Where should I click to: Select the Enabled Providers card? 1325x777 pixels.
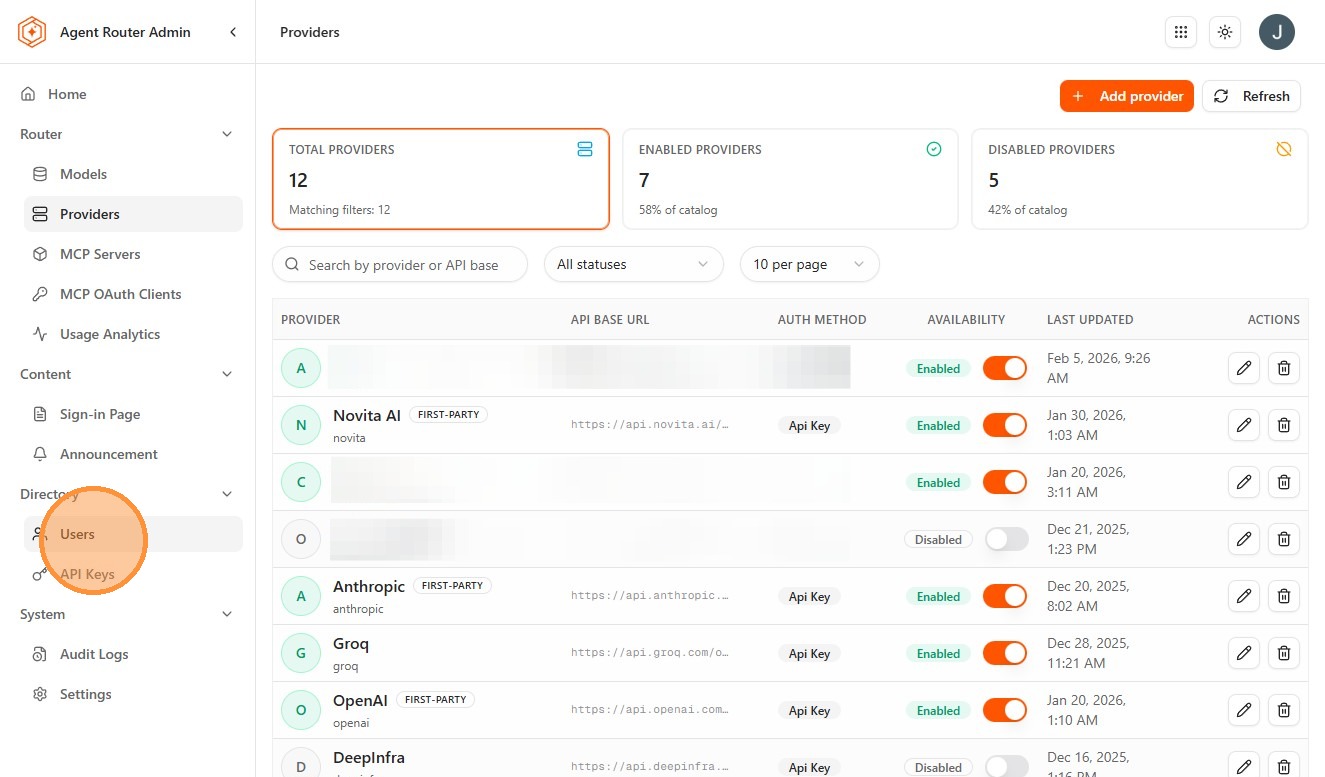[x=790, y=179]
